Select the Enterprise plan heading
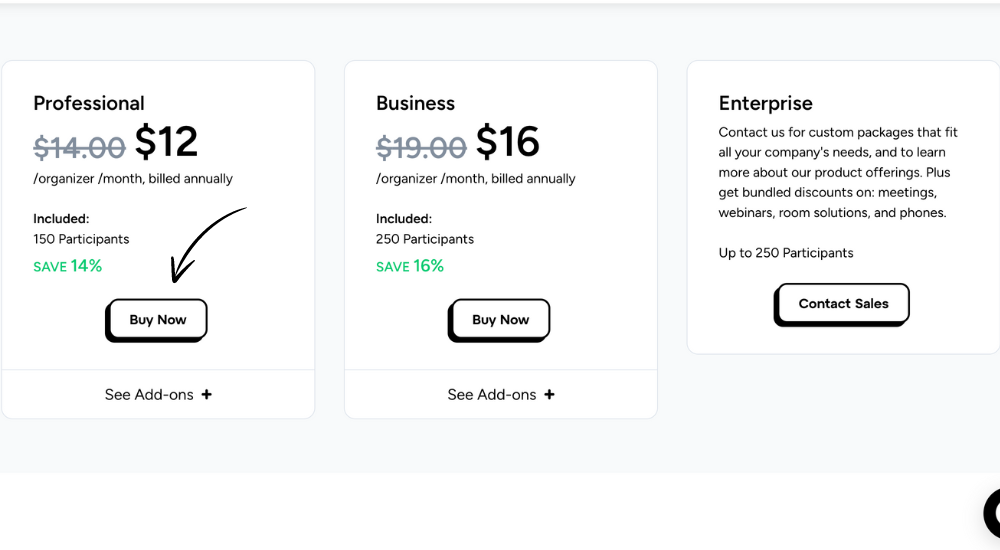1000x550 pixels. click(x=765, y=103)
